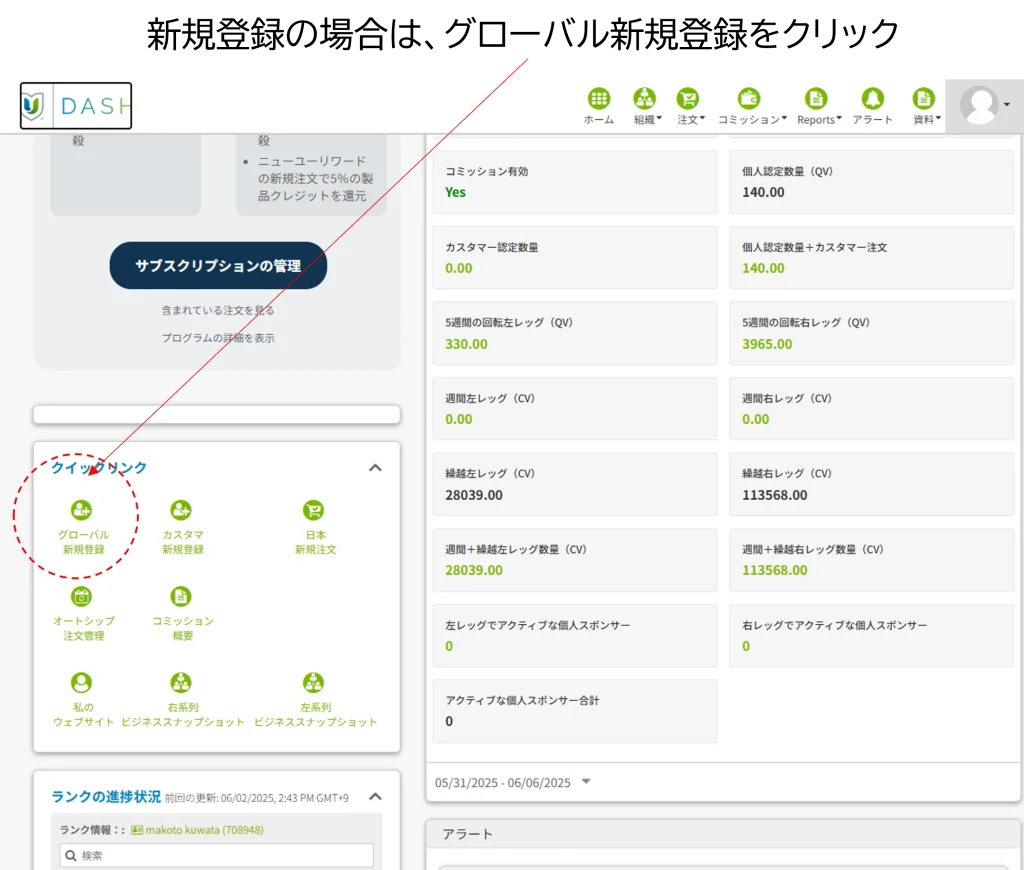Click the カスタマー認定数量 0.00 value
The image size is (1024, 870).
pyautogui.click(x=458, y=268)
